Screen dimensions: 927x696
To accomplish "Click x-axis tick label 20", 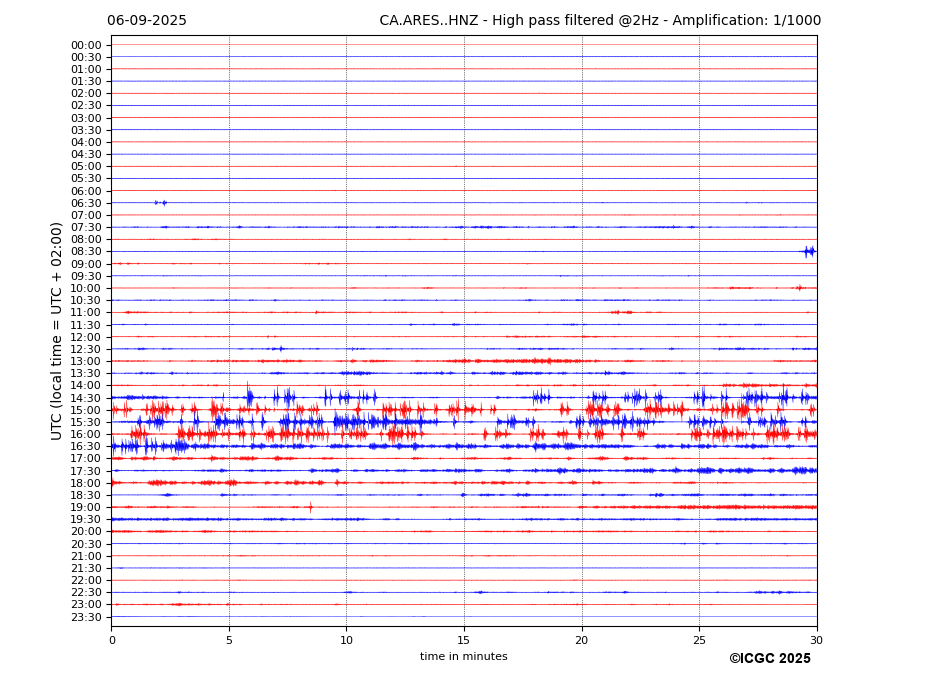I will (582, 640).
